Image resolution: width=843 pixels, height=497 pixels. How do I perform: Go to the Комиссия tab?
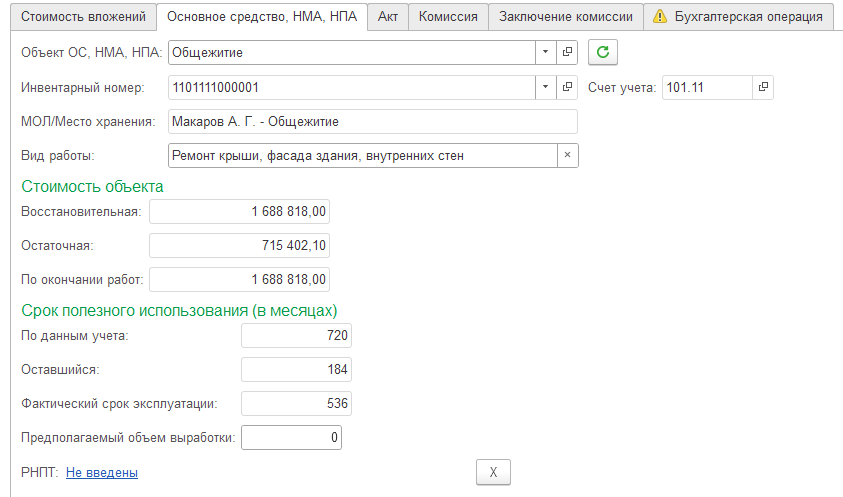point(448,17)
